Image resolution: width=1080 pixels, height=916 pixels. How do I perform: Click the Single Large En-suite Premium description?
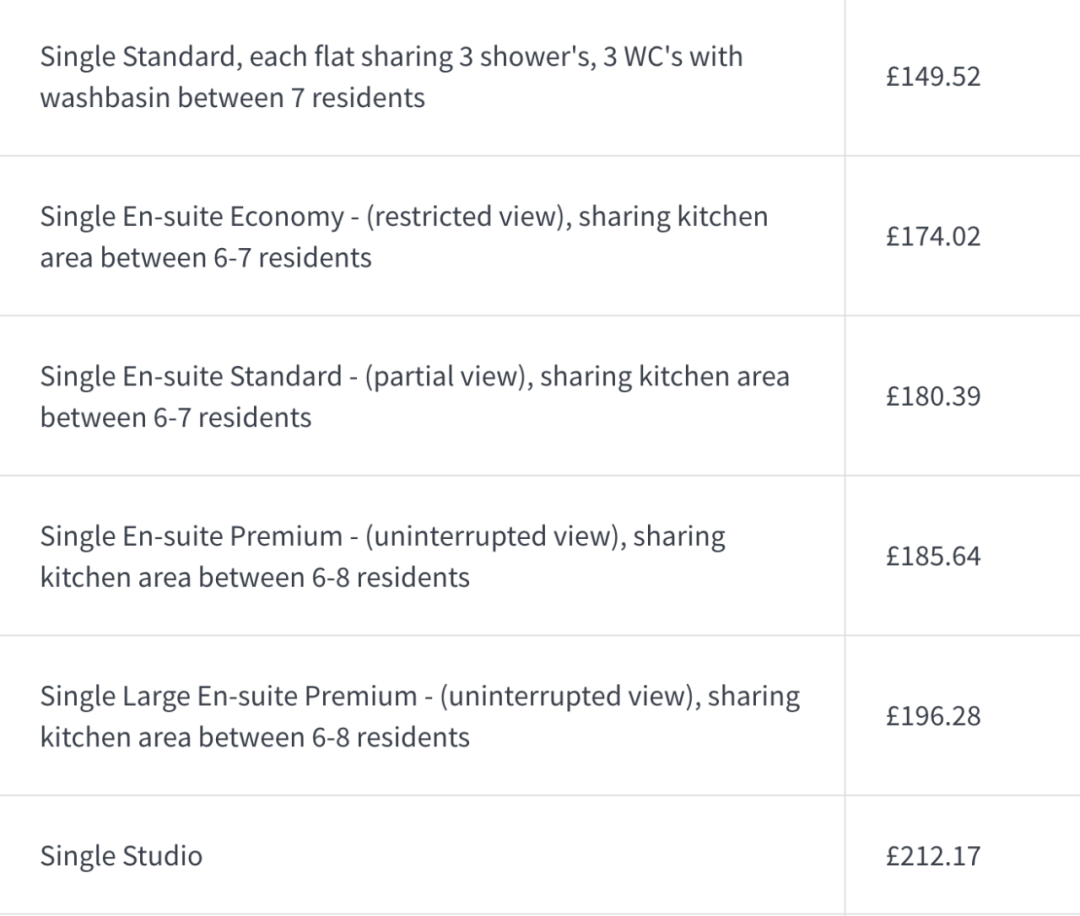click(x=420, y=717)
